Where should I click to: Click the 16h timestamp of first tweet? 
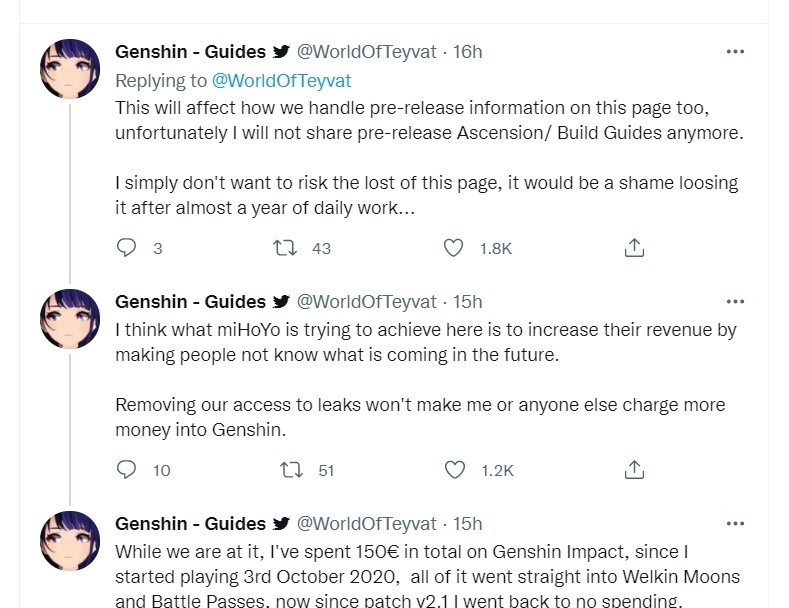coord(467,51)
